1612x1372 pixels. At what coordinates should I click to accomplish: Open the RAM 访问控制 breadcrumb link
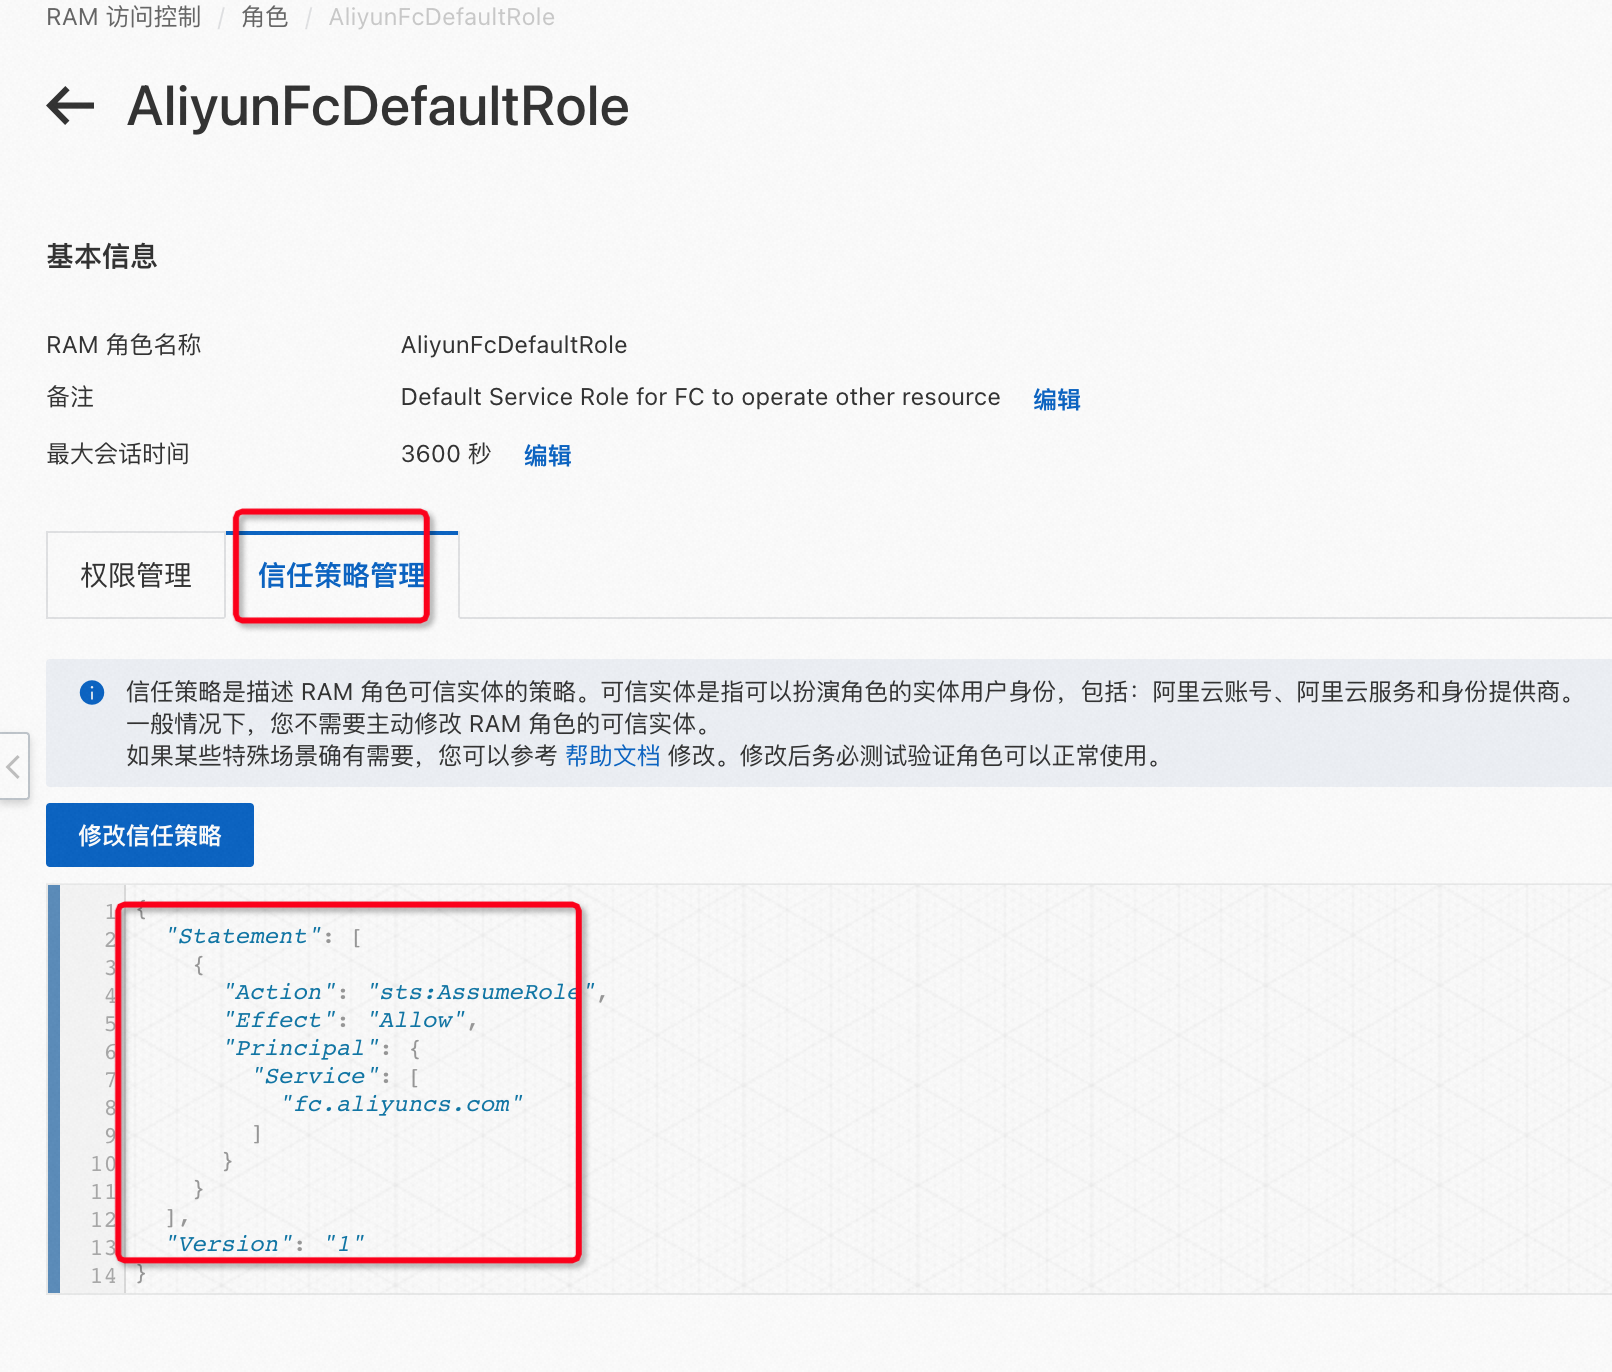click(124, 17)
